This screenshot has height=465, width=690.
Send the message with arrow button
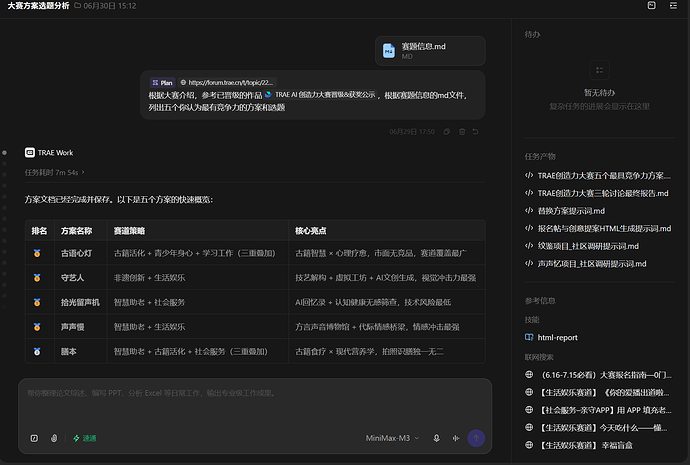(x=476, y=438)
